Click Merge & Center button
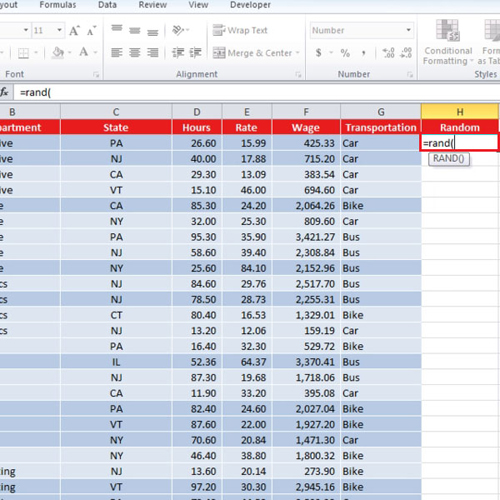The width and height of the screenshot is (500, 500). pos(253,53)
